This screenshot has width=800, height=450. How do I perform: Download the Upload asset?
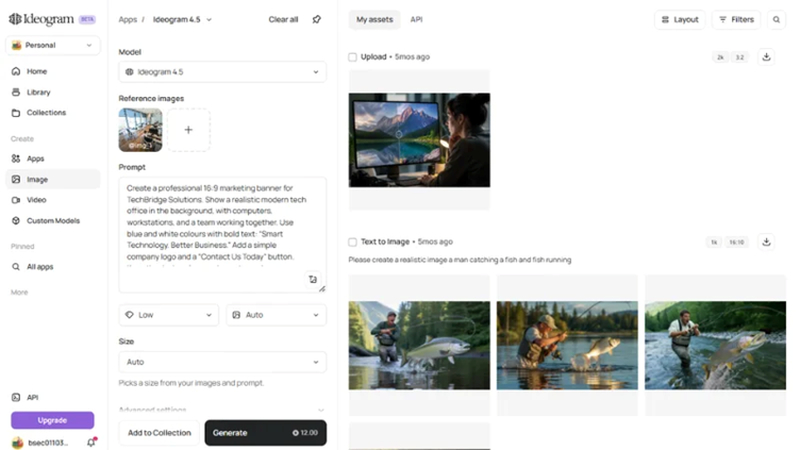coord(766,57)
